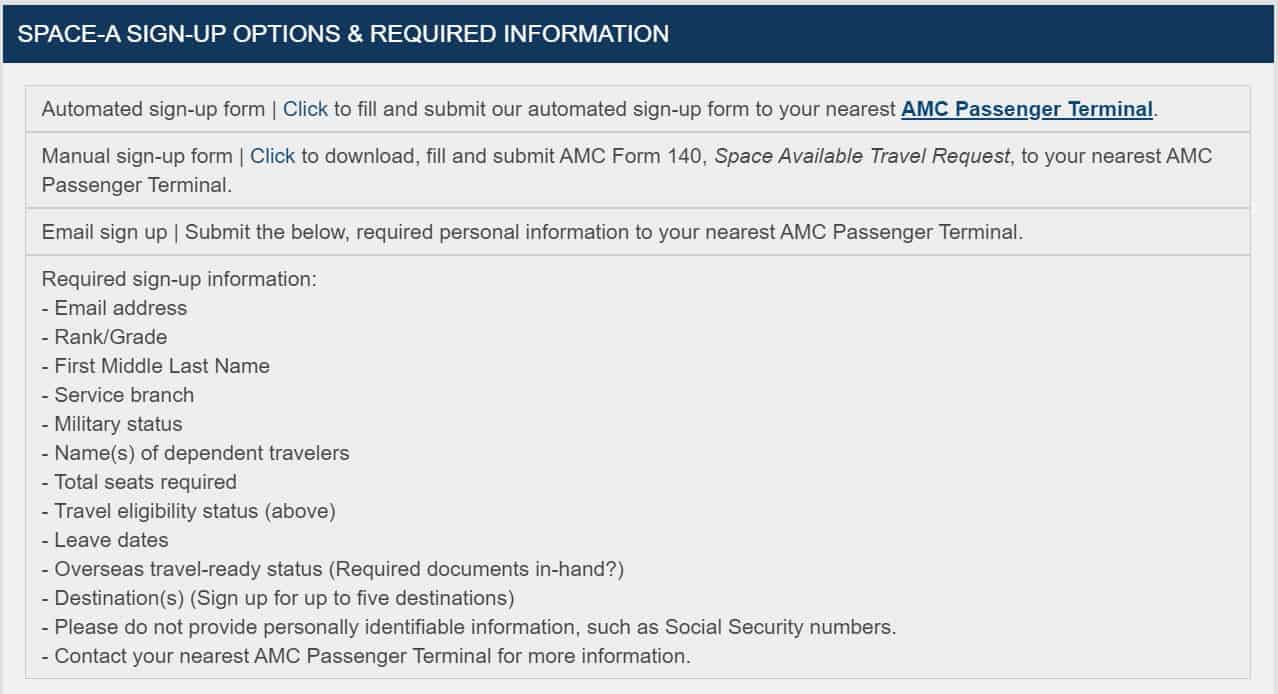Viewport: 1278px width, 694px height.
Task: Click the Service branch list item
Action: [x=118, y=395]
